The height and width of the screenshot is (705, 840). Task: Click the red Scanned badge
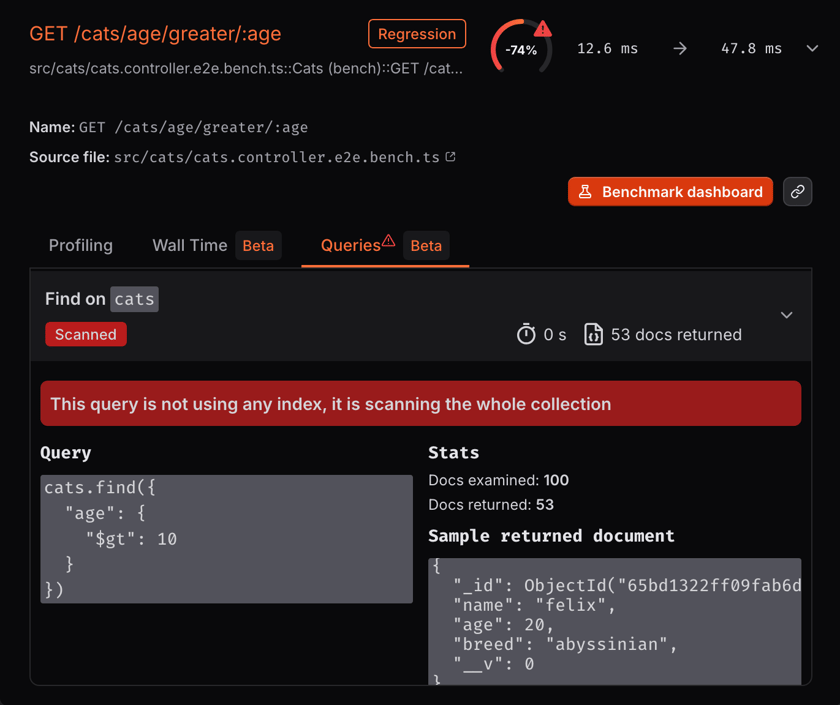[86, 334]
